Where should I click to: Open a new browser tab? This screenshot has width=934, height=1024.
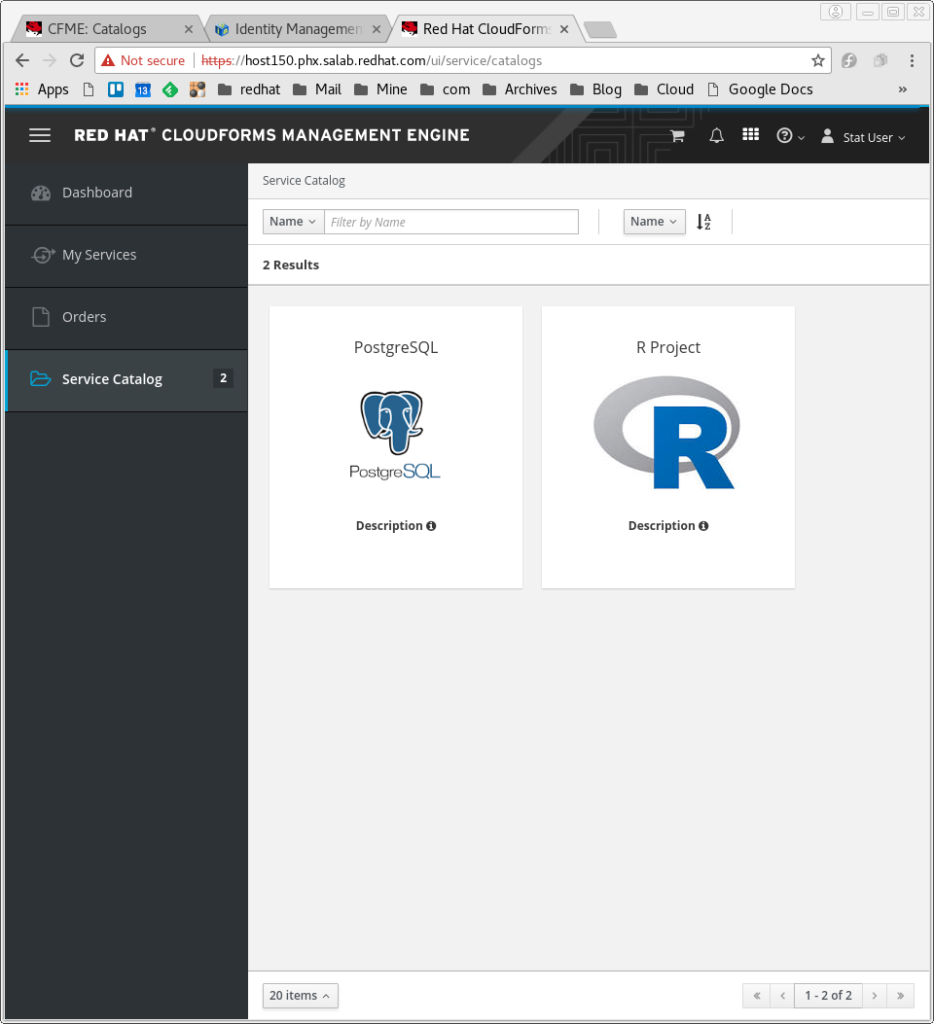[x=600, y=29]
